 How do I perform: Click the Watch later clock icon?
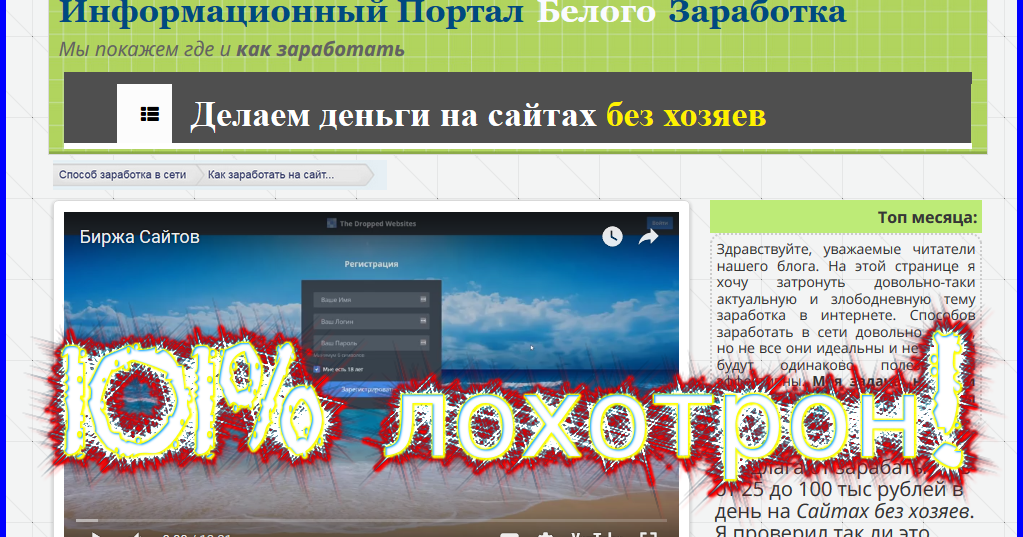coord(612,237)
